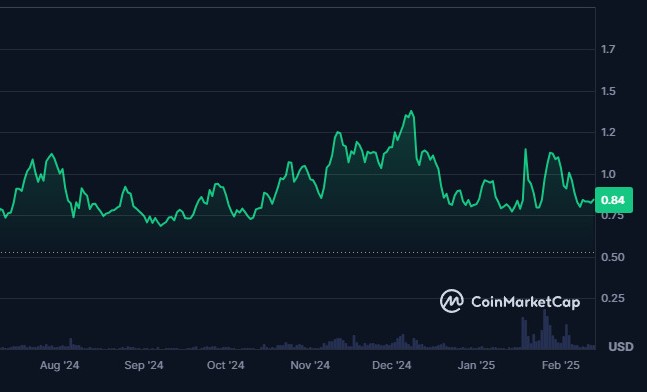The image size is (647, 392).
Task: Click the 1.2 price axis label
Action: point(608,132)
